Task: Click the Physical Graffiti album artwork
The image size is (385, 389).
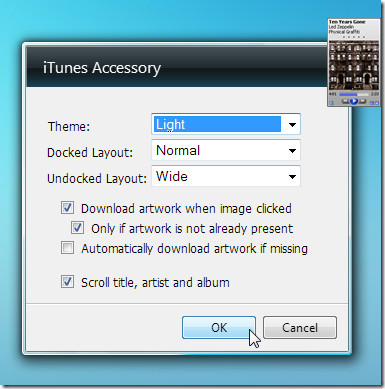Action: point(354,65)
